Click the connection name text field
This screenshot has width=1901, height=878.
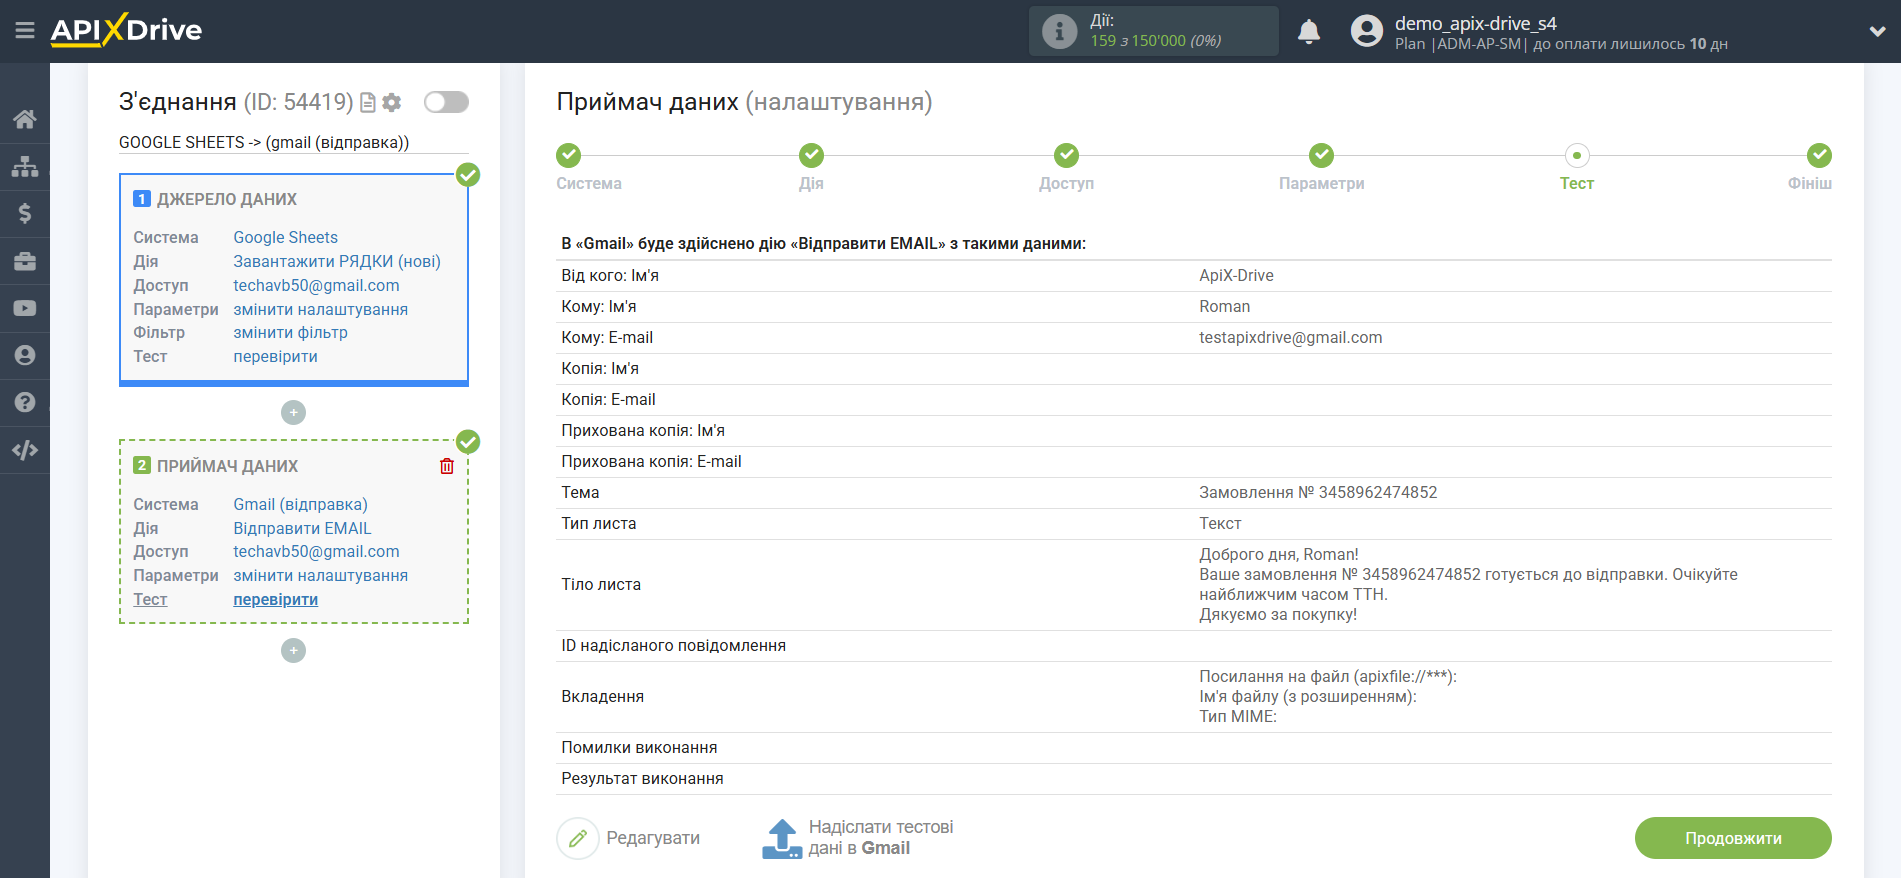click(x=294, y=142)
